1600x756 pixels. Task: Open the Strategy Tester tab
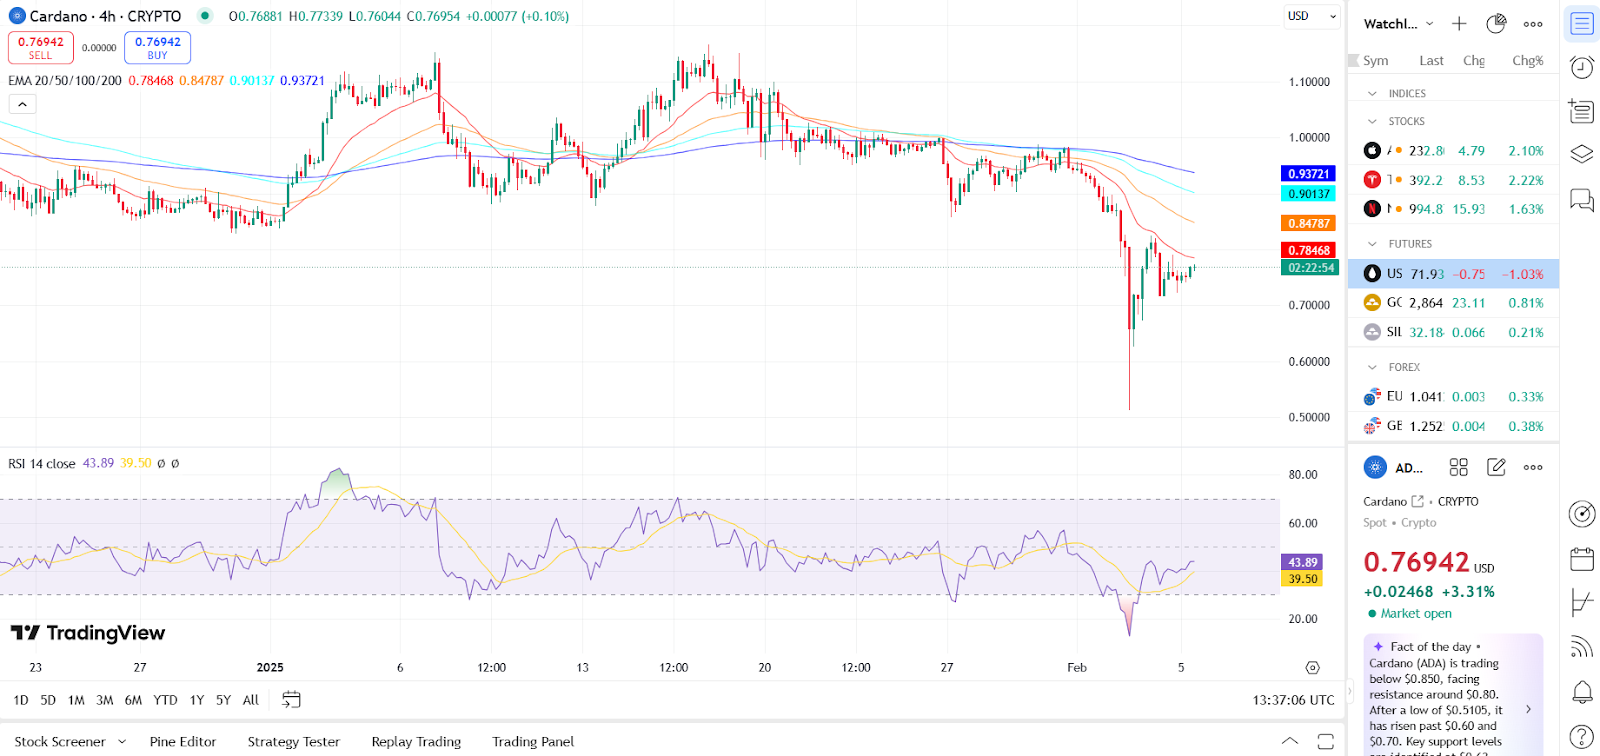(x=294, y=742)
